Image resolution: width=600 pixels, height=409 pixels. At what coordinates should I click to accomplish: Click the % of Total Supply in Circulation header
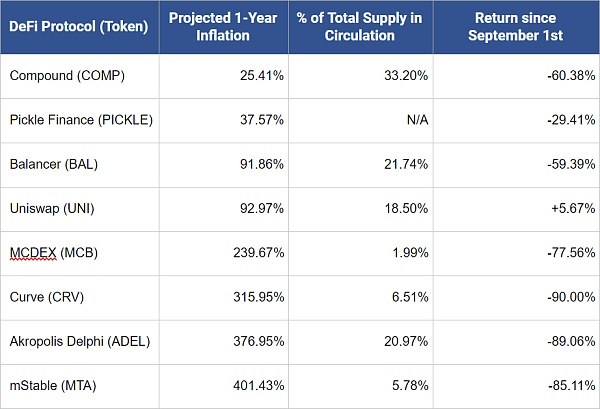359,26
